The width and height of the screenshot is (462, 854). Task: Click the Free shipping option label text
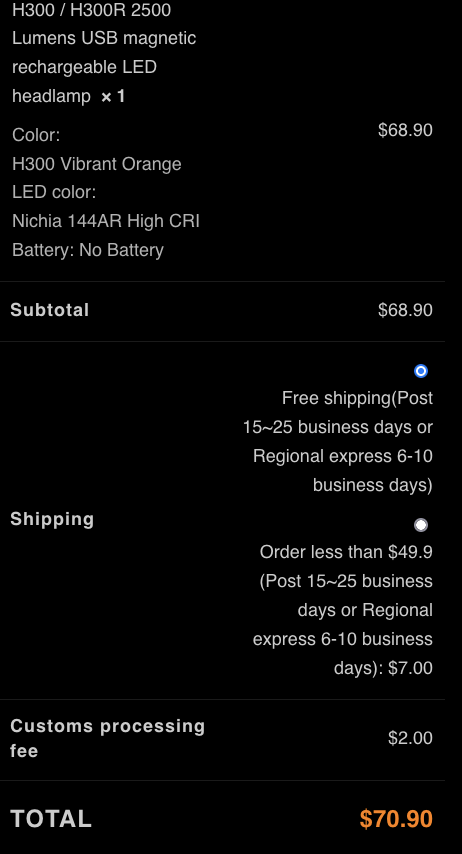tap(338, 441)
